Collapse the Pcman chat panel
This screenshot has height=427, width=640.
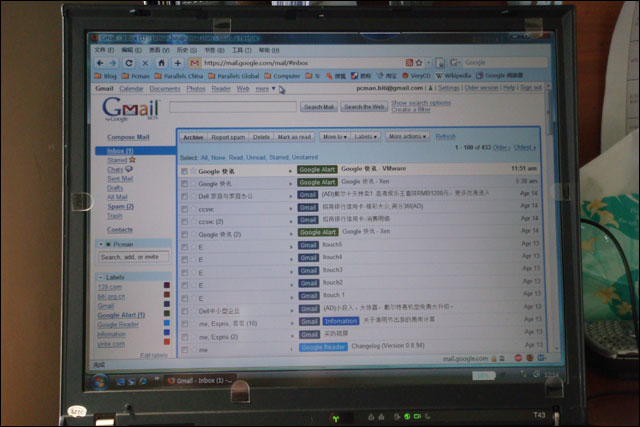click(101, 244)
